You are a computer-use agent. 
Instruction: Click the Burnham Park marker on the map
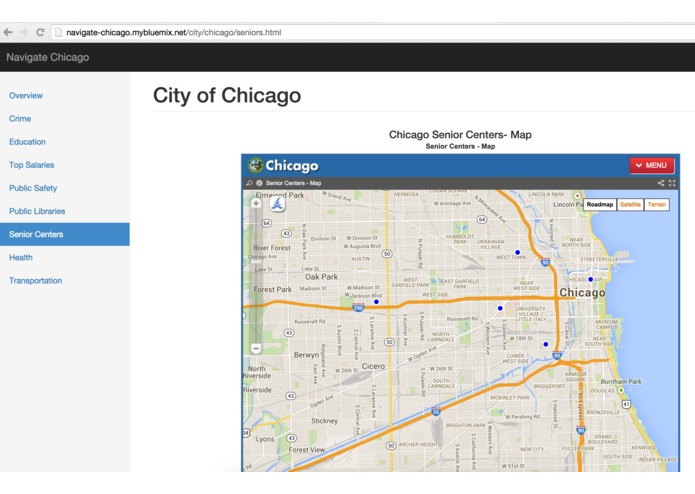click(x=621, y=390)
